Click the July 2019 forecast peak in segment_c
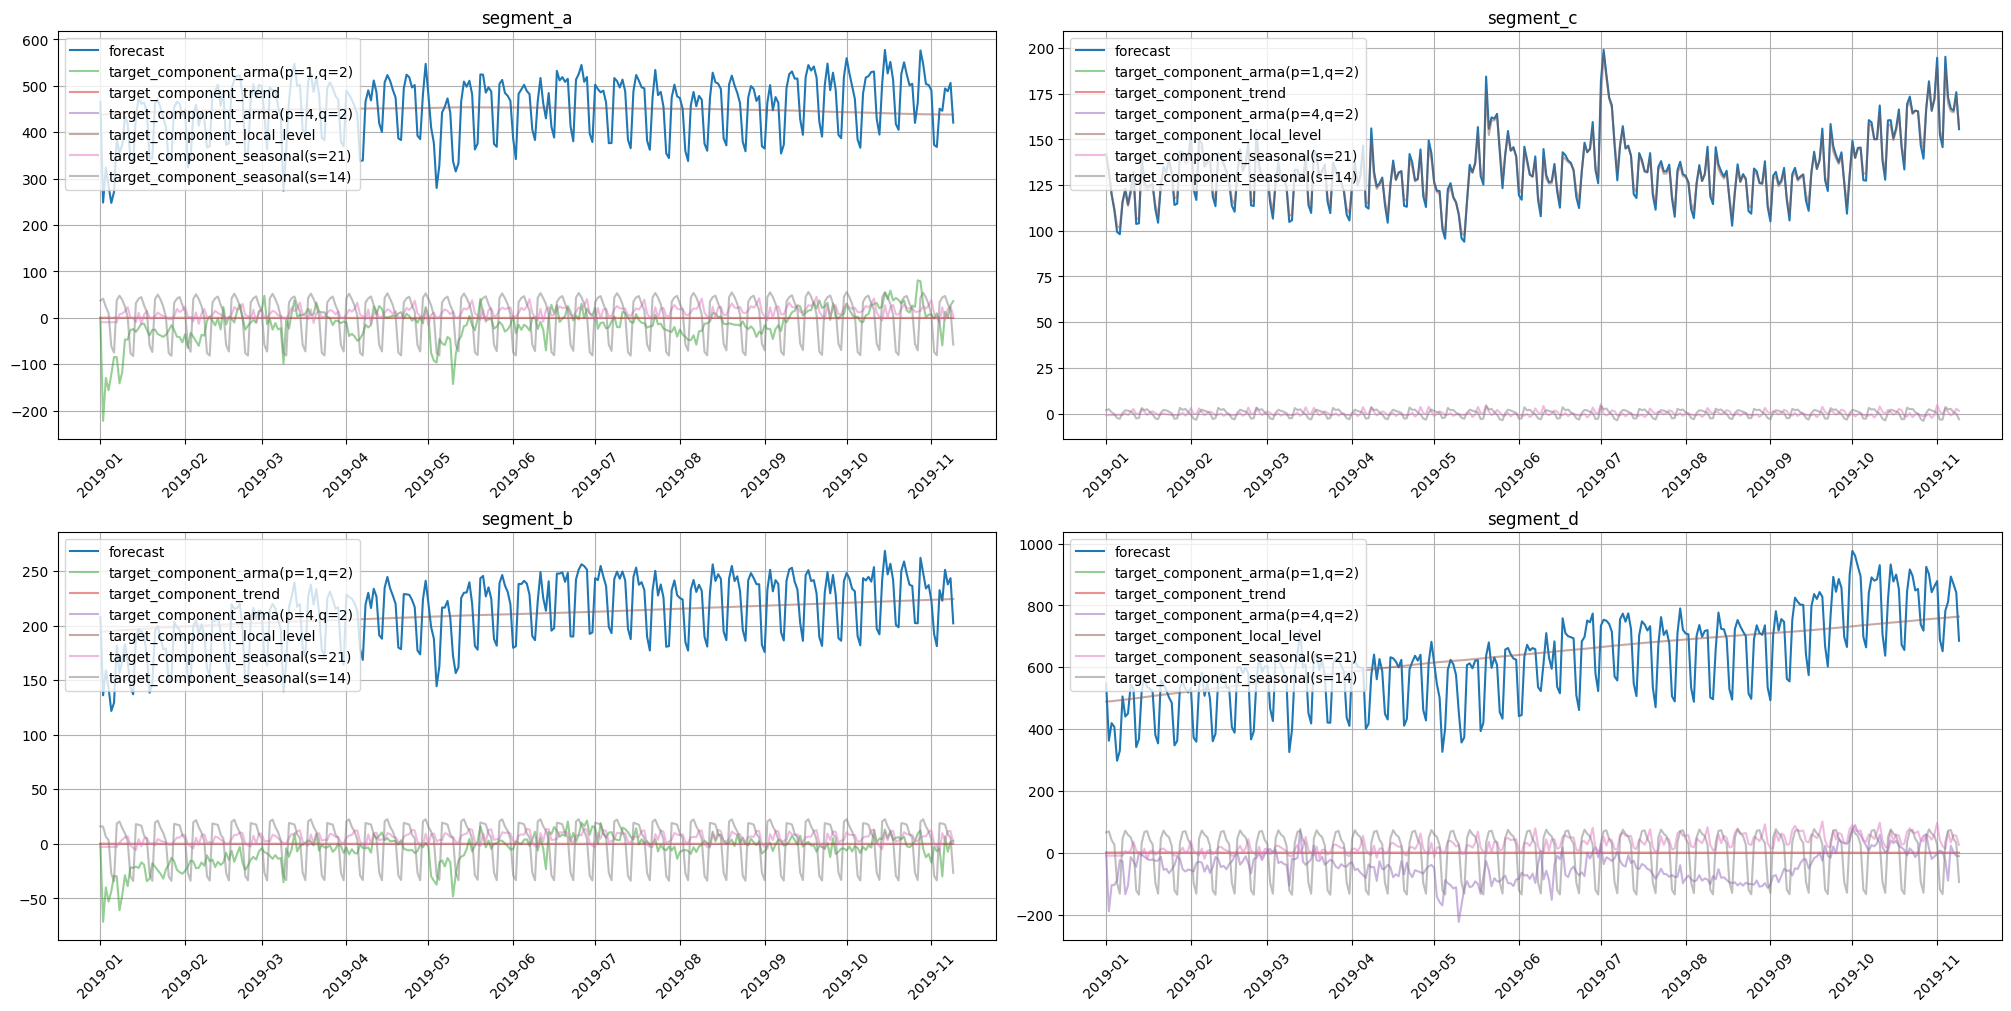2011x1011 pixels. click(1603, 50)
